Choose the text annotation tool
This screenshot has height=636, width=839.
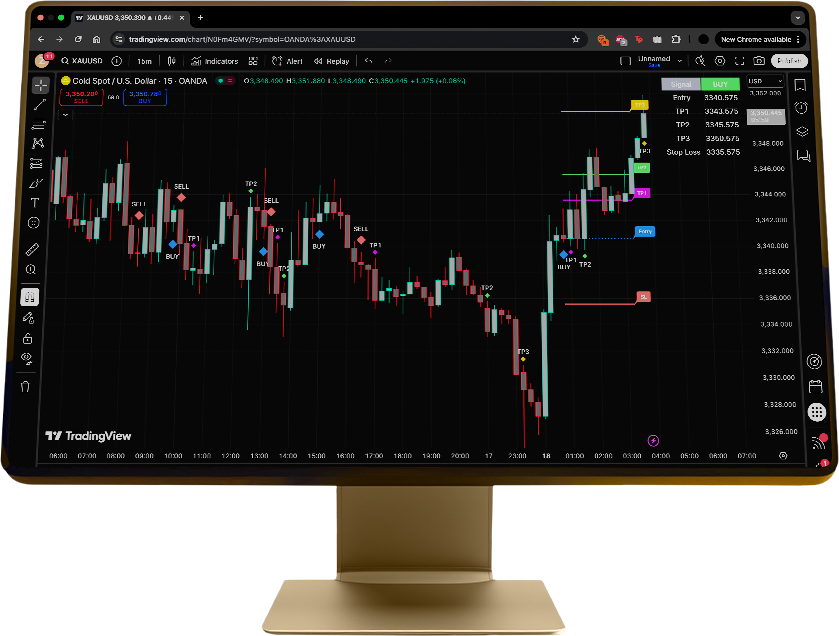coord(35,203)
